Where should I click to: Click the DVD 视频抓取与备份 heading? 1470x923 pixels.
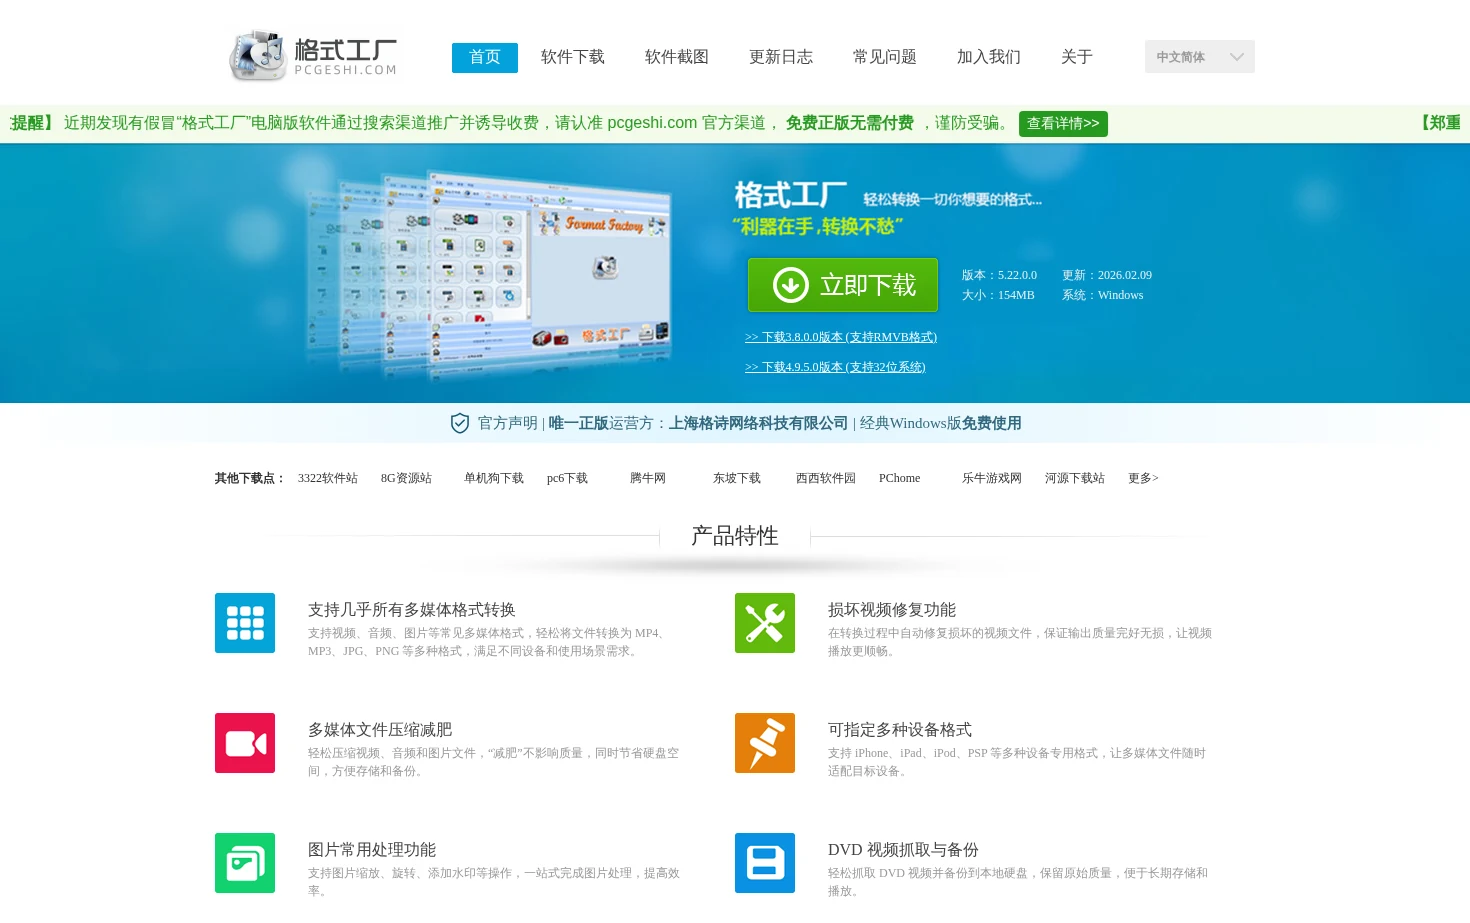click(903, 850)
